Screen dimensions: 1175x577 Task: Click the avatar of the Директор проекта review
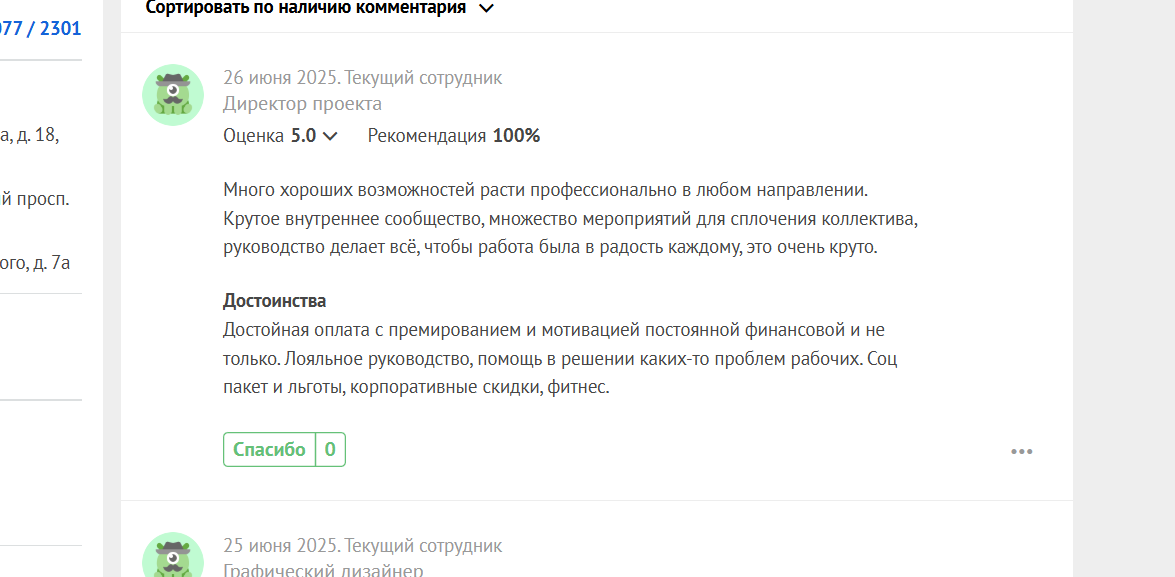point(173,94)
